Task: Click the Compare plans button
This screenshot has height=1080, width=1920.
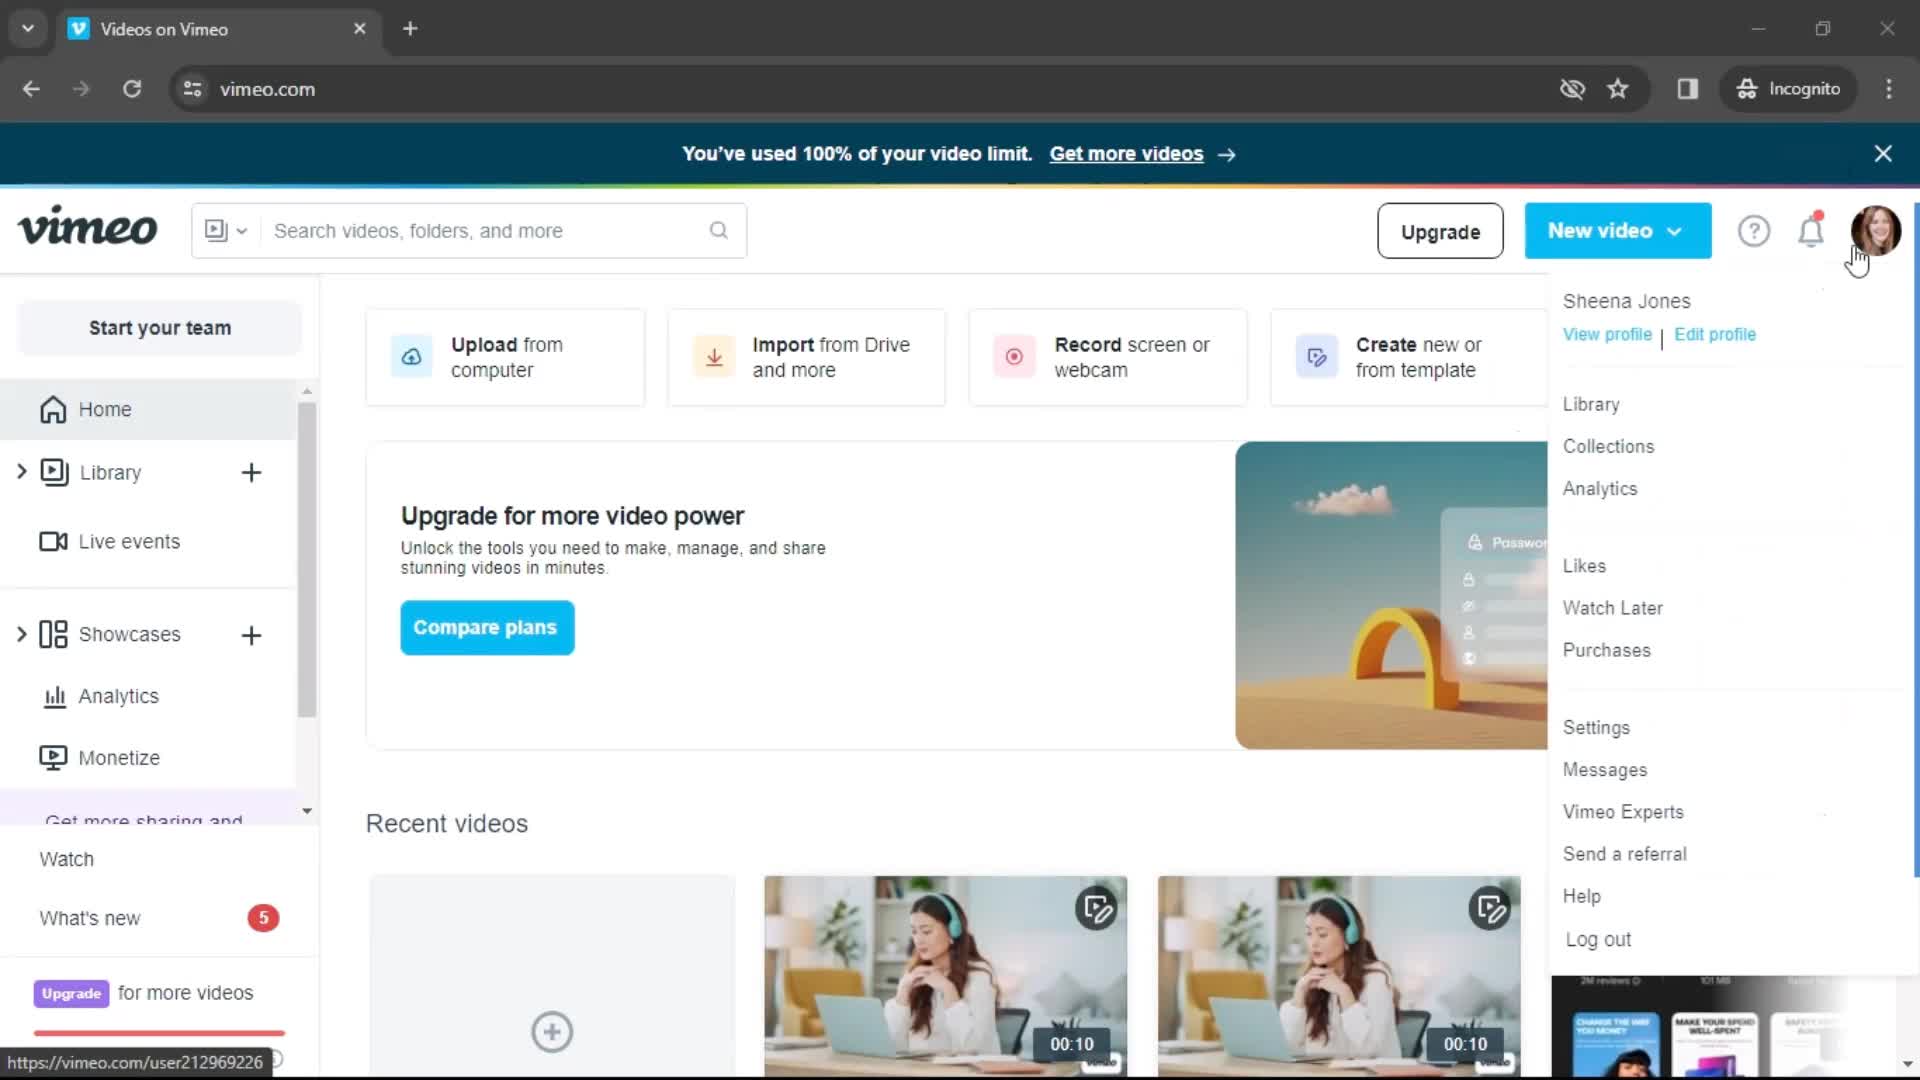Action: point(487,628)
